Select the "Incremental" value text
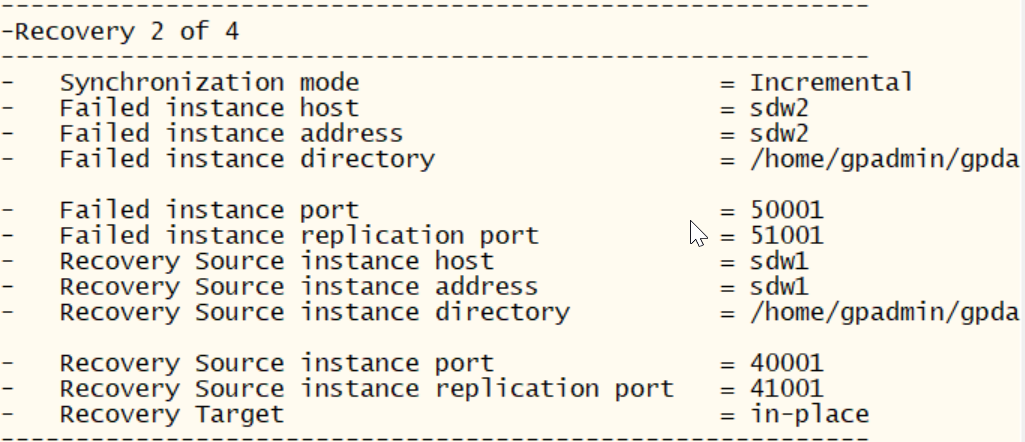The image size is (1025, 442). [831, 82]
